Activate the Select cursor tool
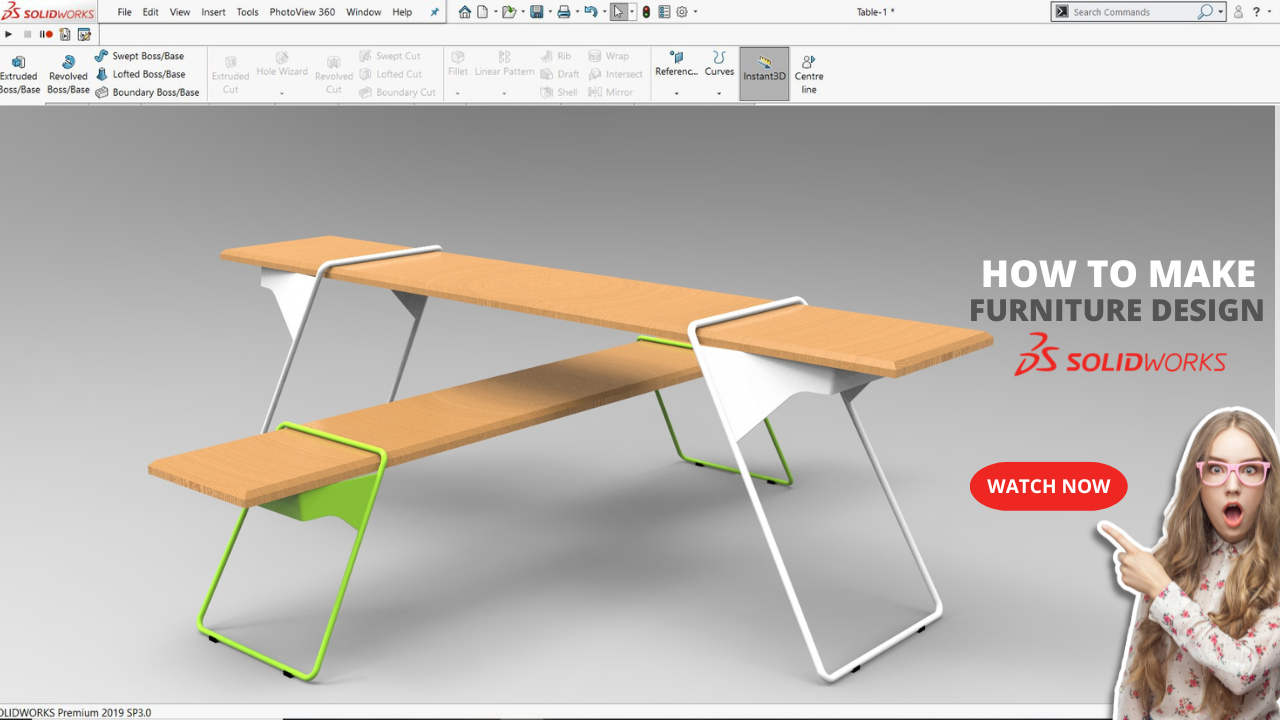Image resolution: width=1280 pixels, height=720 pixels. pos(619,12)
